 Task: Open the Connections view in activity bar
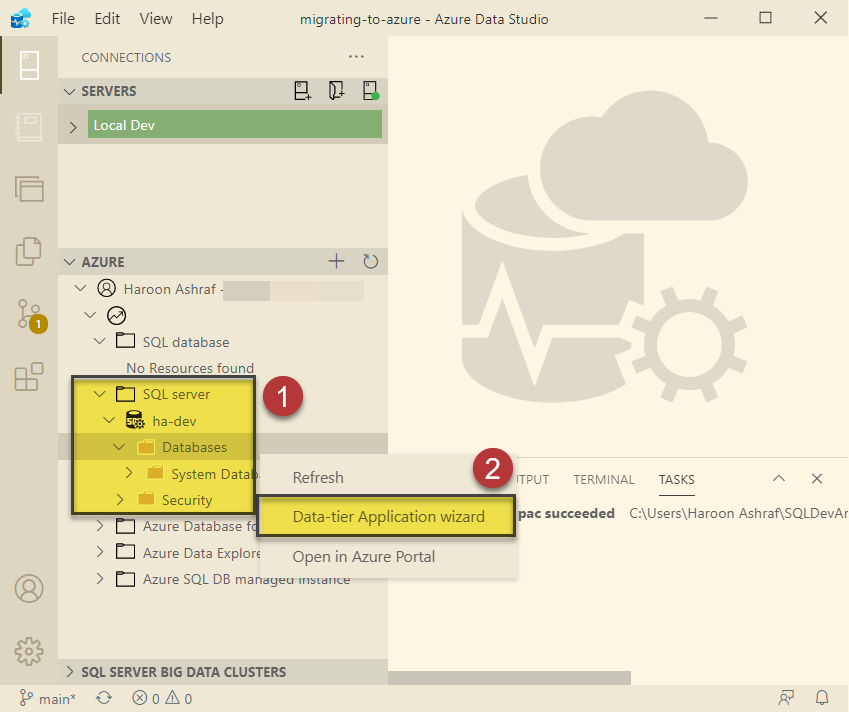tap(29, 65)
